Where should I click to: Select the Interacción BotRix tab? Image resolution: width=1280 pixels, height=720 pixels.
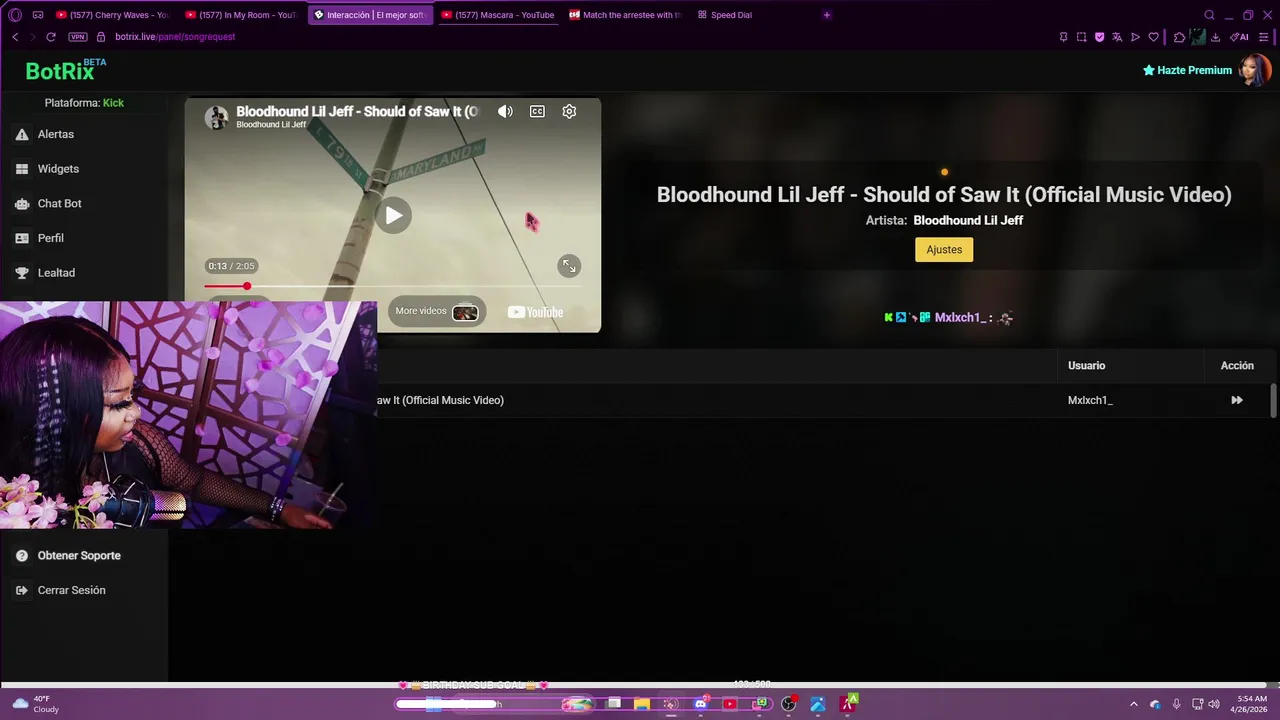click(x=370, y=15)
